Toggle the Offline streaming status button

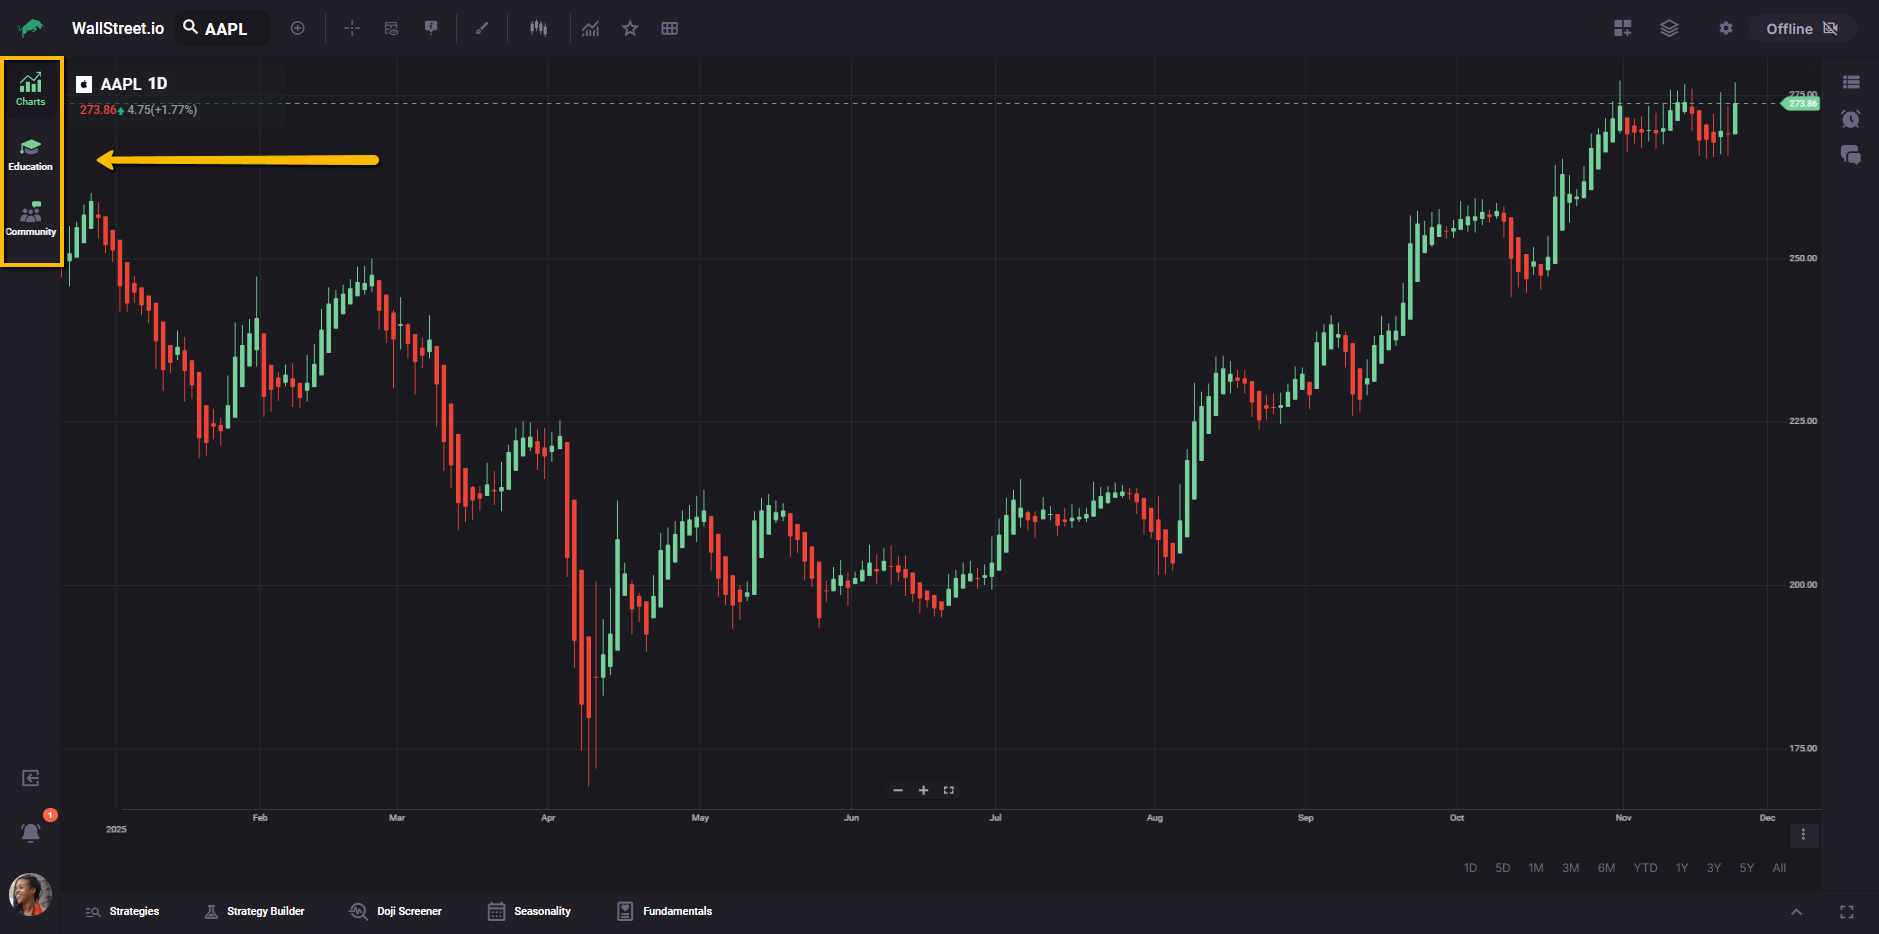click(x=1801, y=28)
